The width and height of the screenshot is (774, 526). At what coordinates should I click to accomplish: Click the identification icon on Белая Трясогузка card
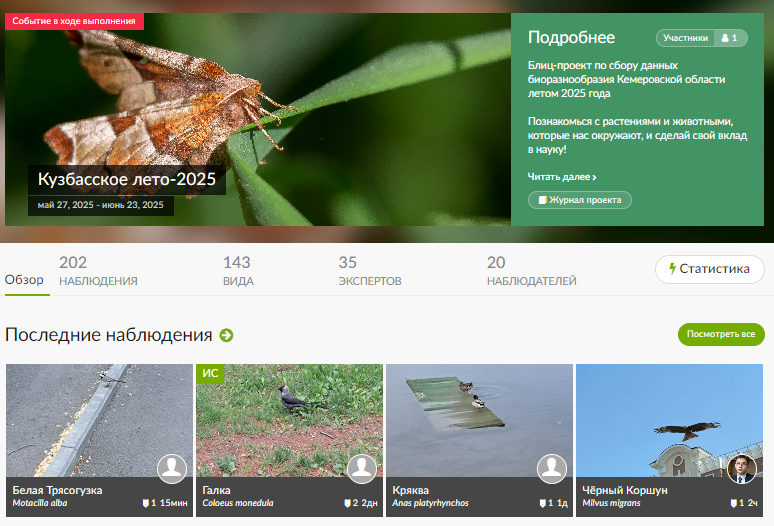click(x=146, y=503)
